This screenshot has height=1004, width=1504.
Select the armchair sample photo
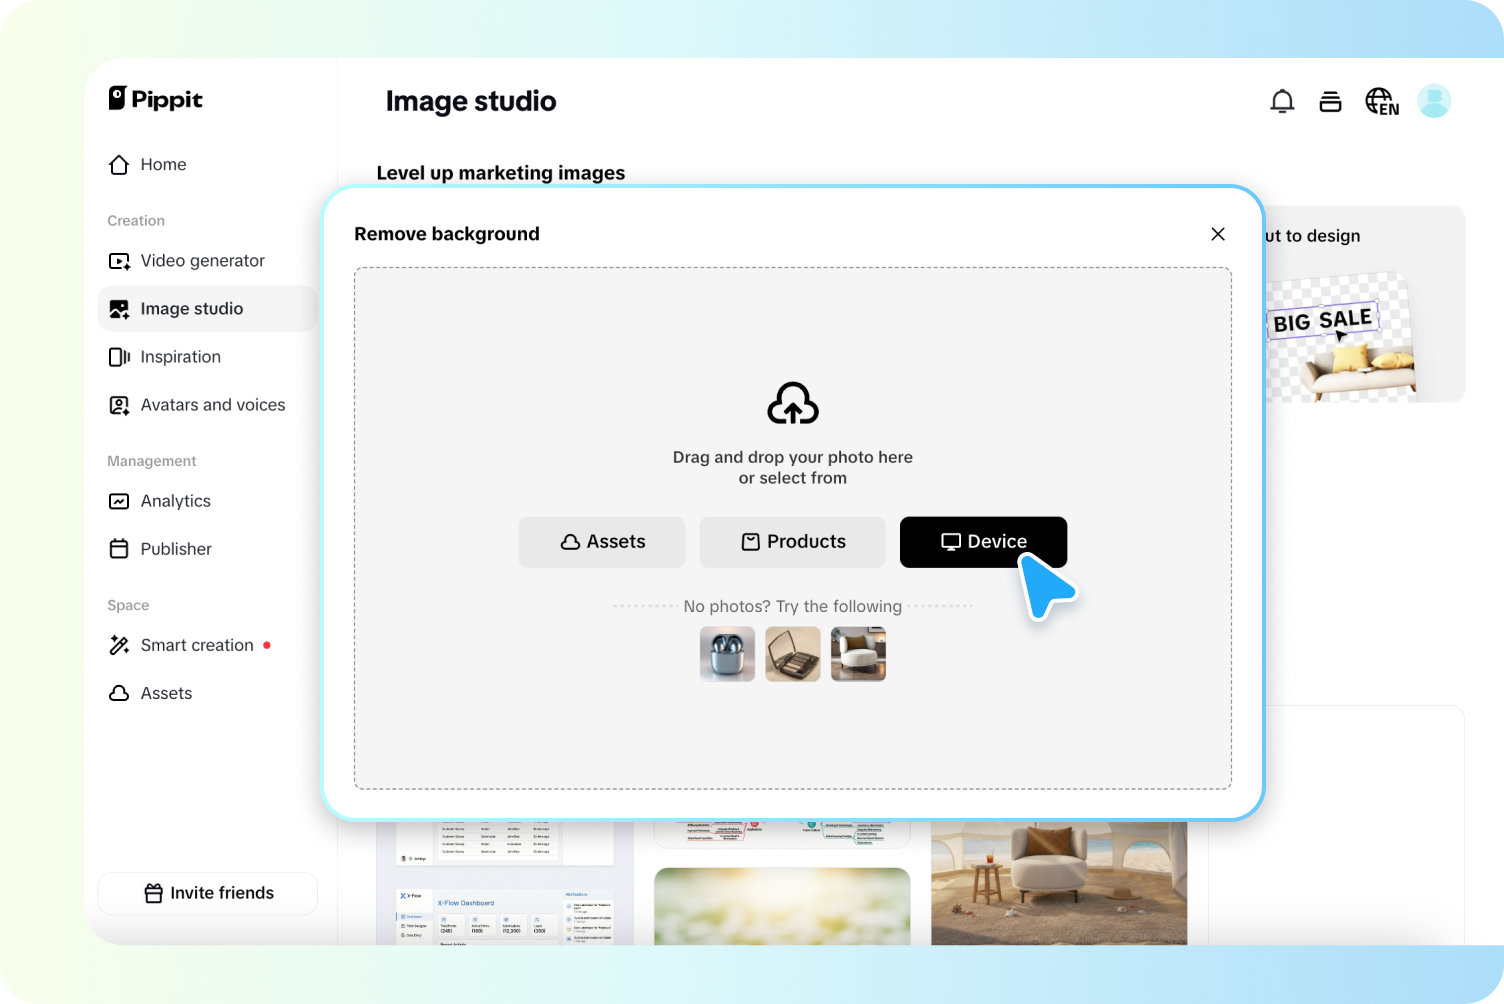[x=858, y=654]
